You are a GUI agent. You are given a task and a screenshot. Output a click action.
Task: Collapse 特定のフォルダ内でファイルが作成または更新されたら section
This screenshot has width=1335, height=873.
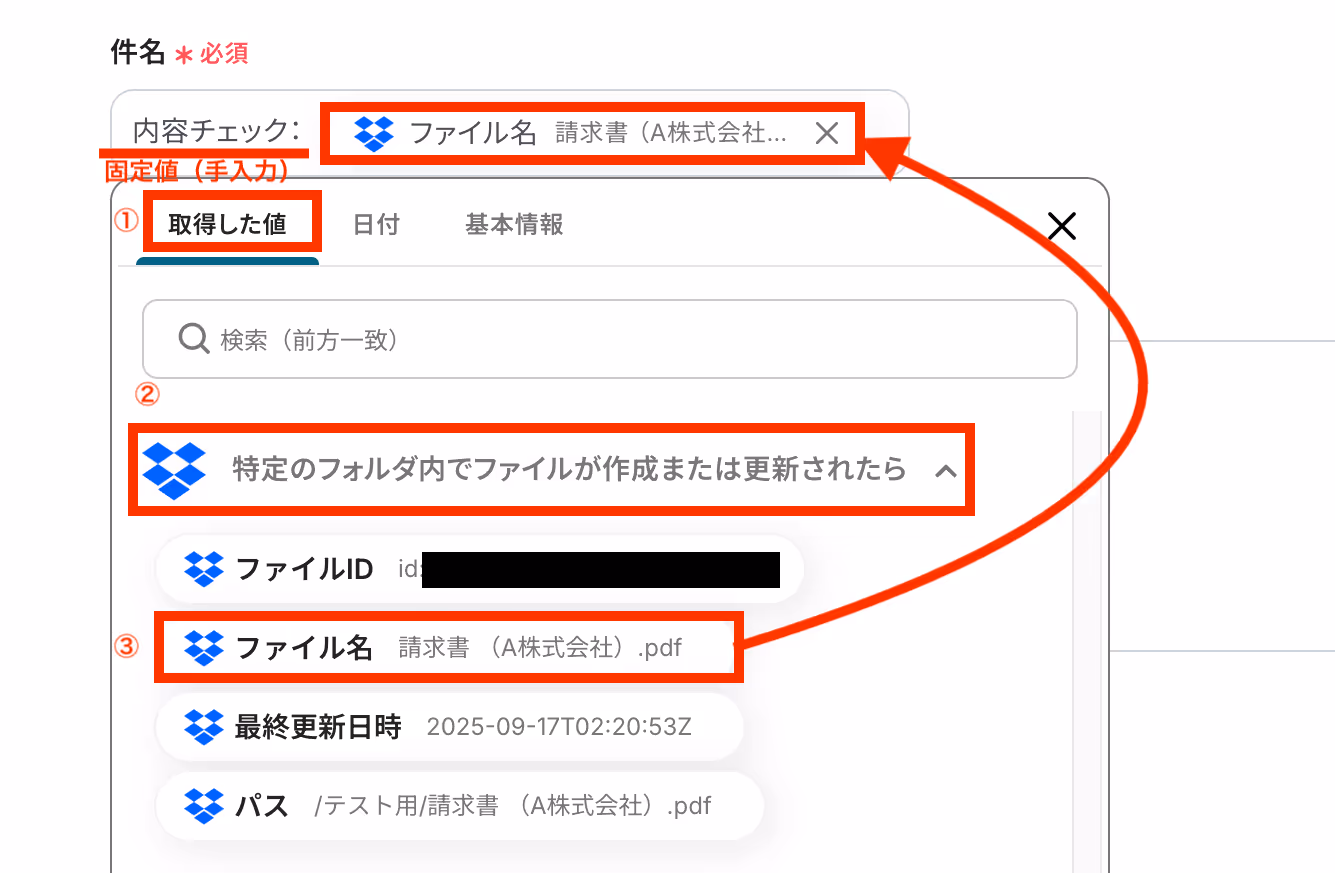[x=550, y=470]
